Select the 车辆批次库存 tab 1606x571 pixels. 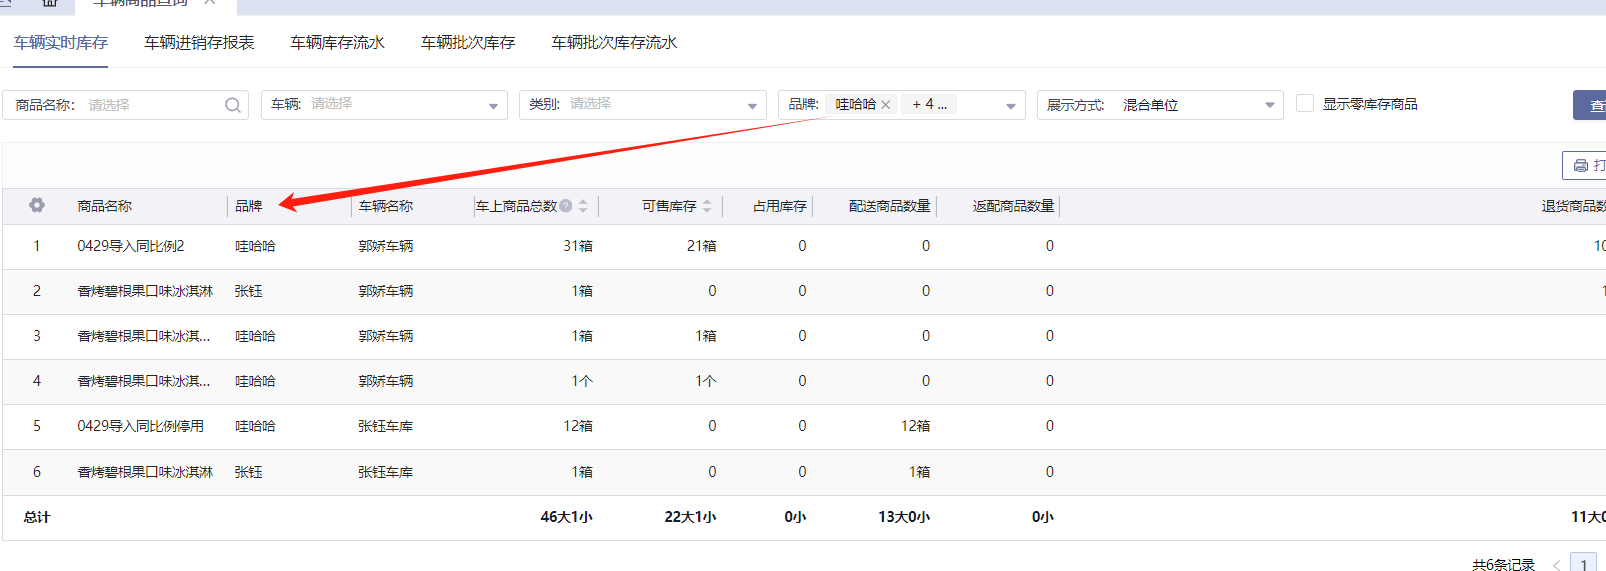[x=468, y=42]
